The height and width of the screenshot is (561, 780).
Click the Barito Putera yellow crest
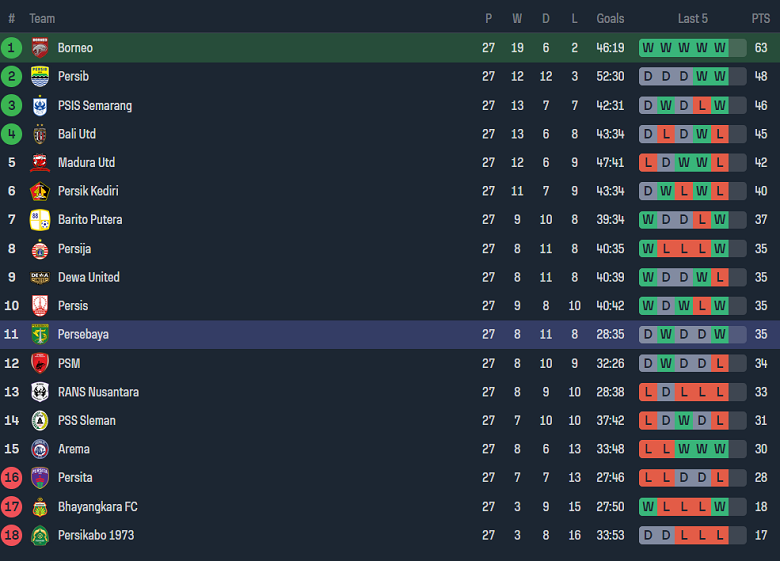point(40,220)
